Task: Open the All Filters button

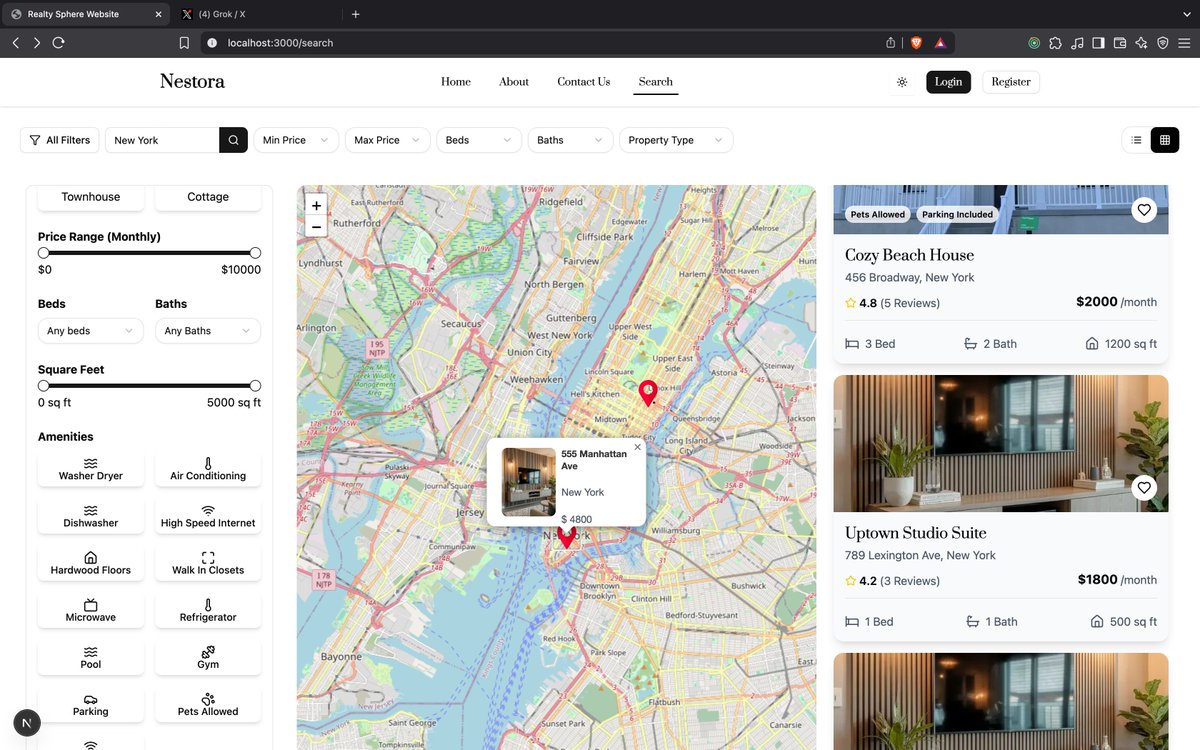Action: 59,140
